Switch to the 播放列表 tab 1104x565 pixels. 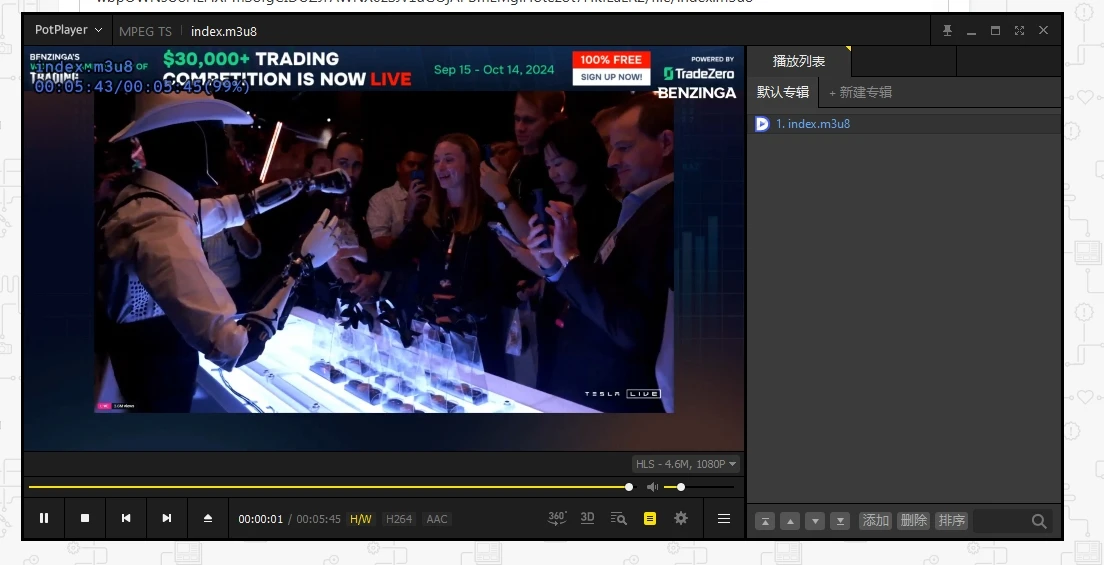(x=798, y=61)
